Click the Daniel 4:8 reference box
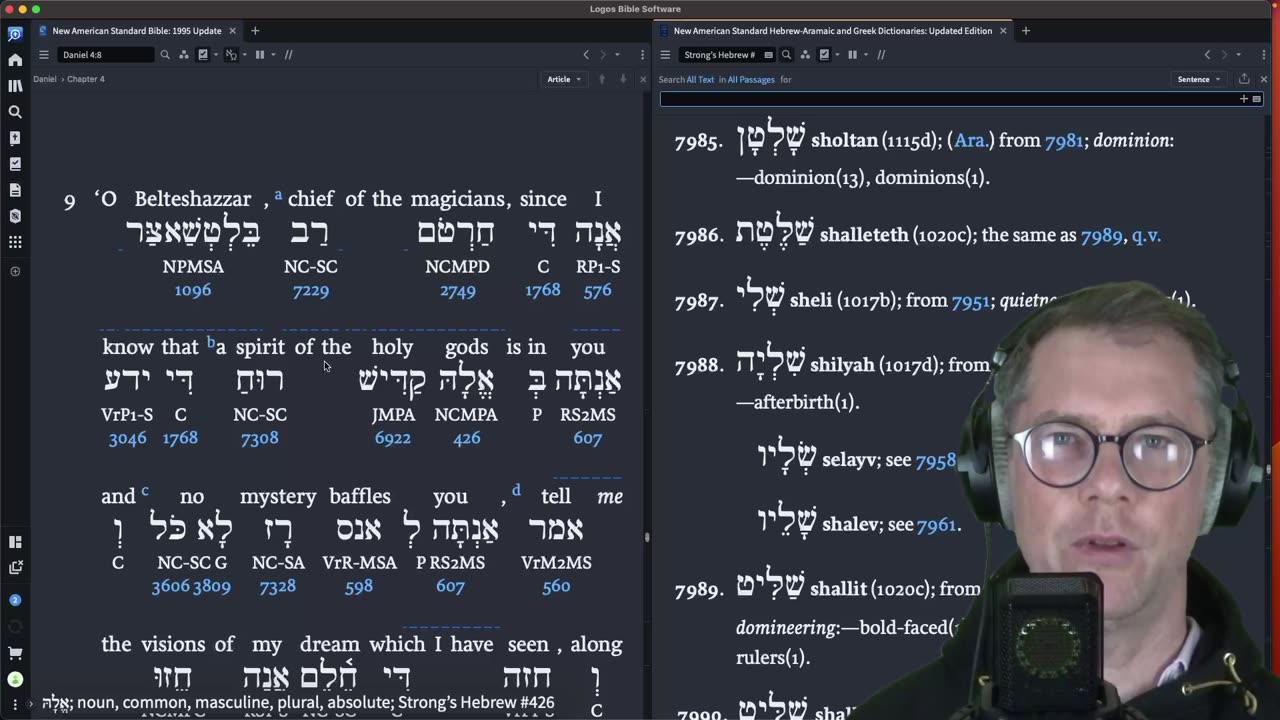The height and width of the screenshot is (720, 1280). point(105,55)
